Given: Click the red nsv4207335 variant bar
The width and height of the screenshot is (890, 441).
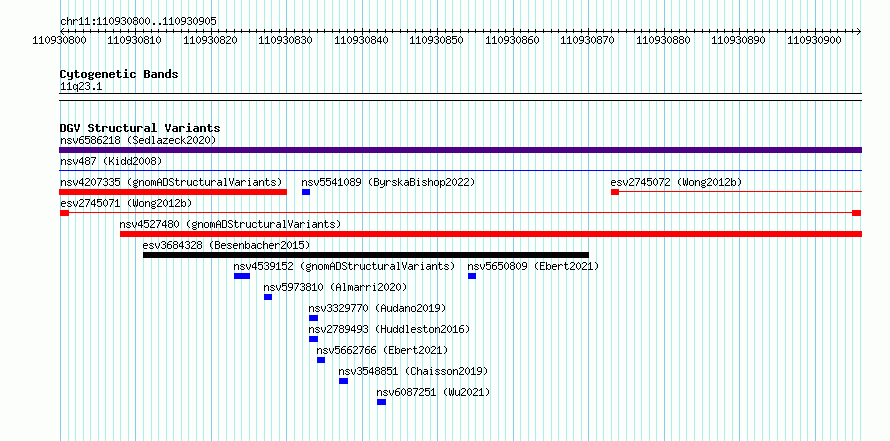Looking at the screenshot, I should 173,192.
